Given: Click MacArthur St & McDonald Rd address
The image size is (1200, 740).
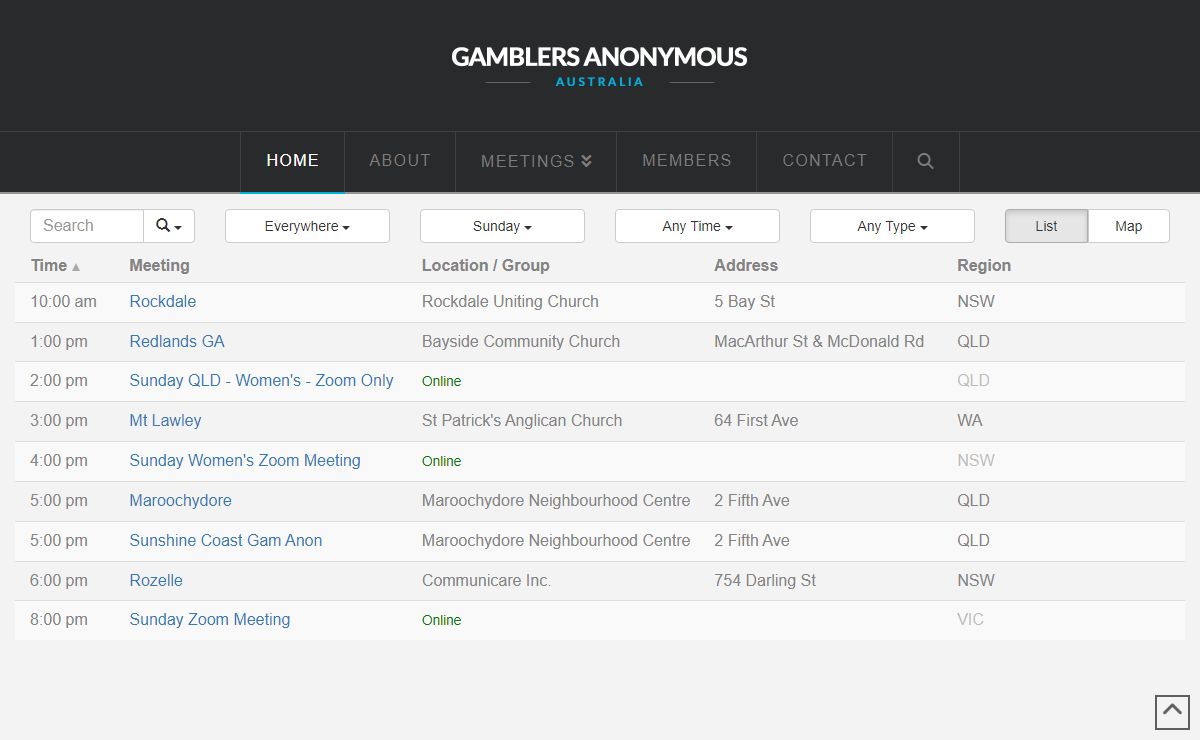Looking at the screenshot, I should (819, 341).
